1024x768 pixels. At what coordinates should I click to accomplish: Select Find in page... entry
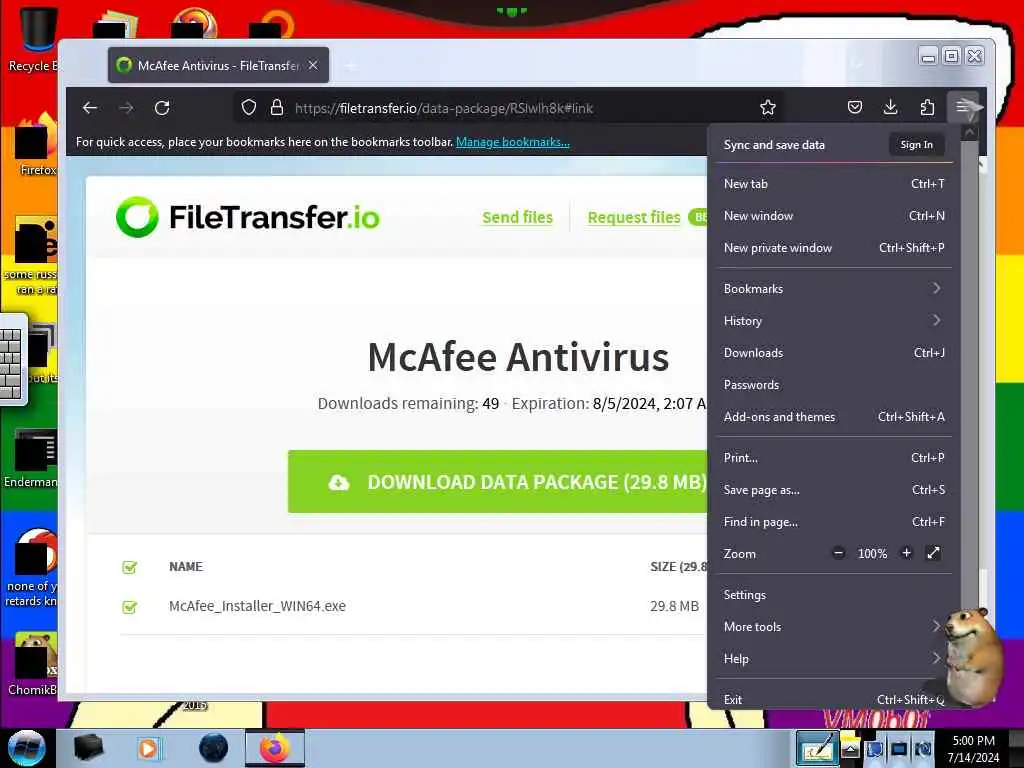tap(834, 522)
